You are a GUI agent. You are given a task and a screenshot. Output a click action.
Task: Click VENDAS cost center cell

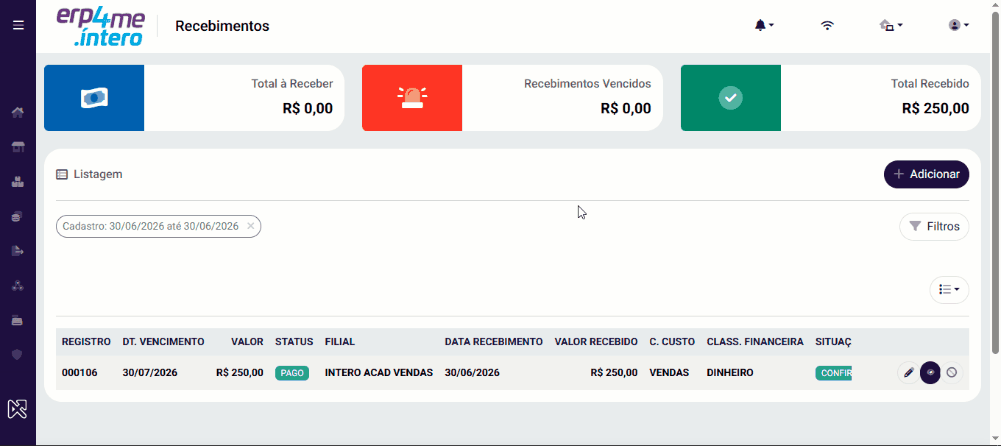[x=669, y=373]
